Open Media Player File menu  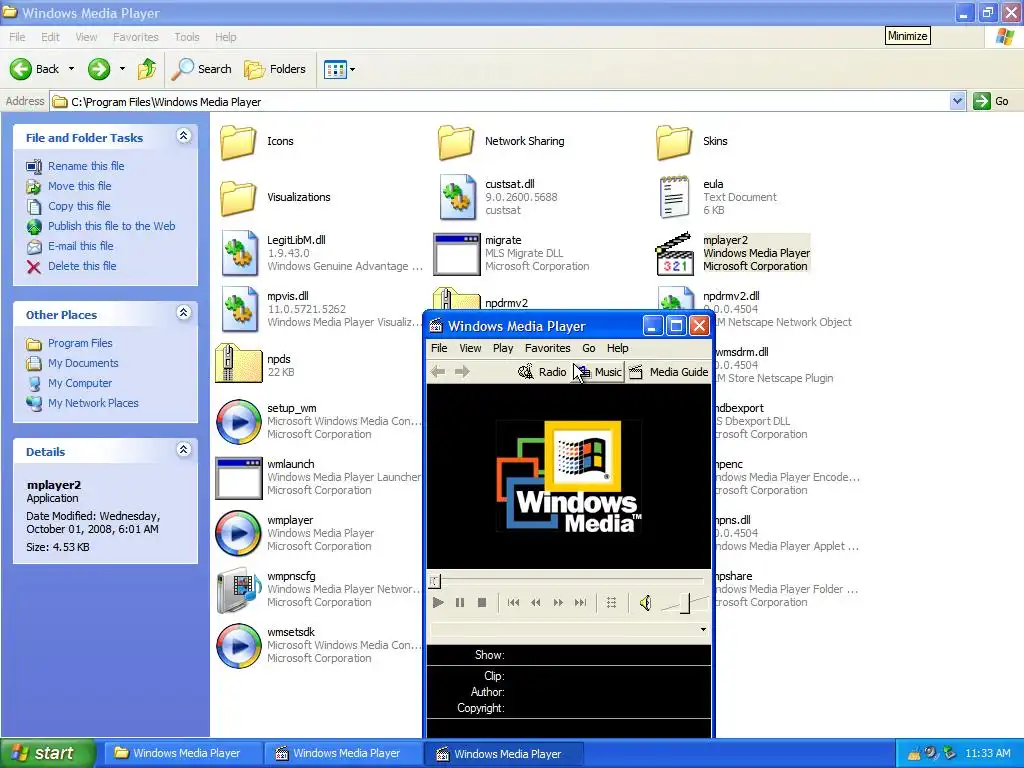tap(439, 348)
